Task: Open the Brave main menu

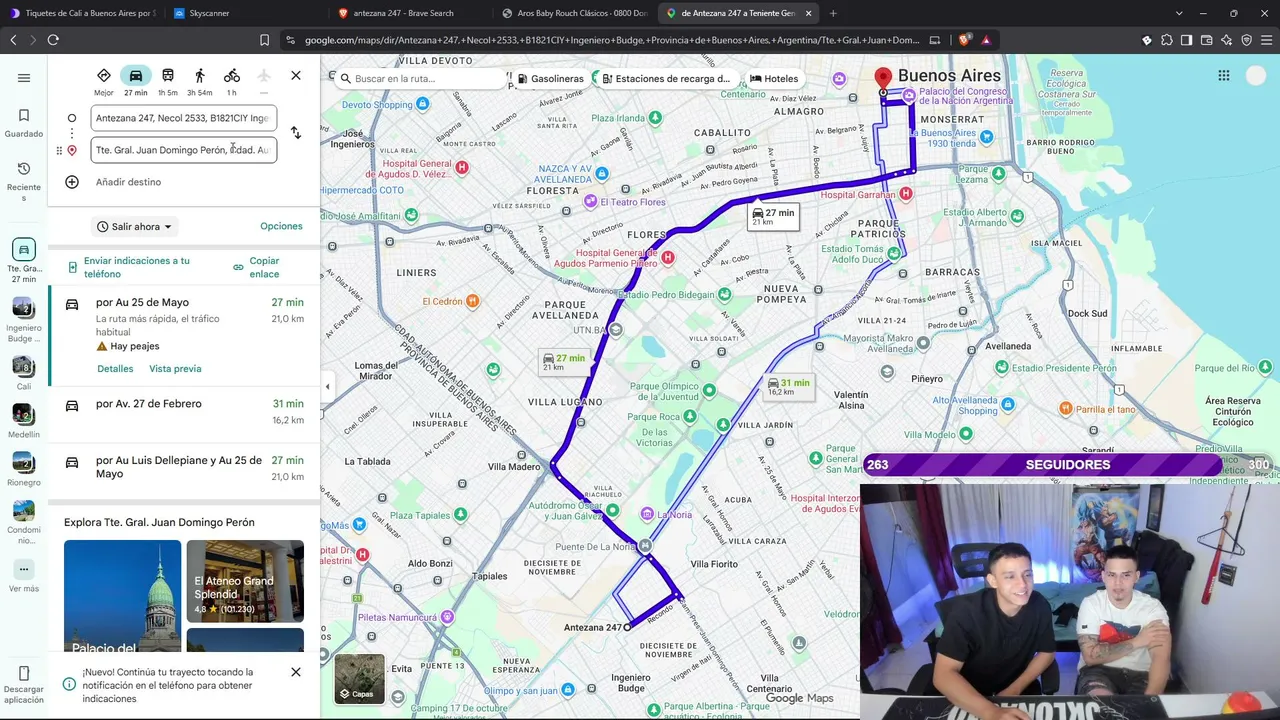Action: pos(1266,40)
